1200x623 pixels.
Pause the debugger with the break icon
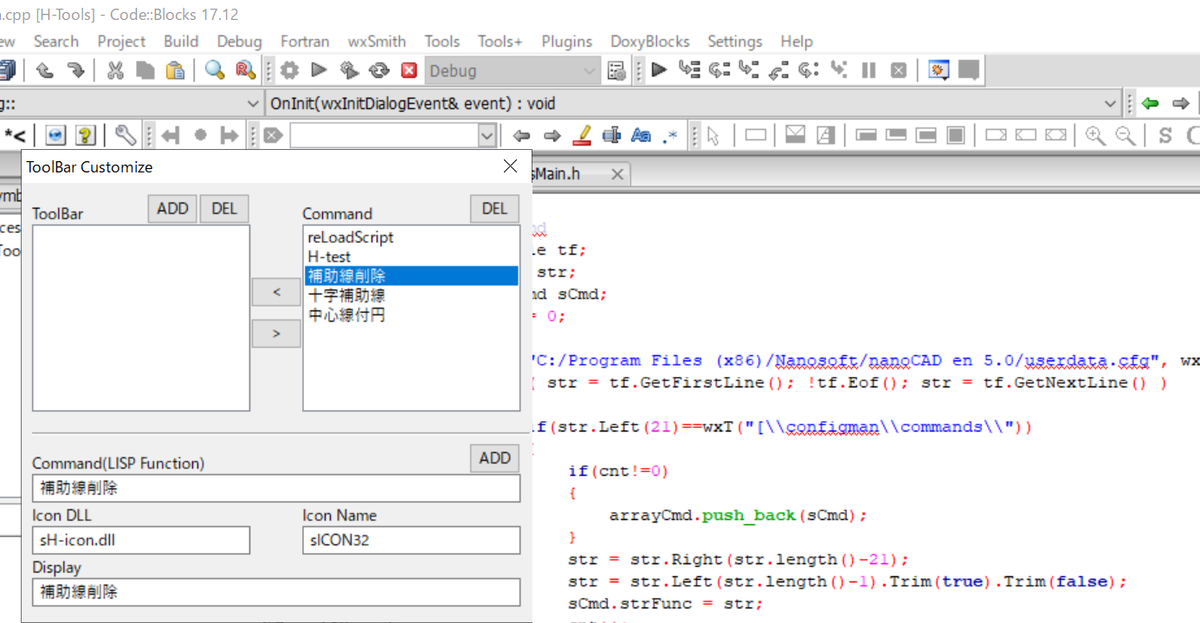(869, 70)
